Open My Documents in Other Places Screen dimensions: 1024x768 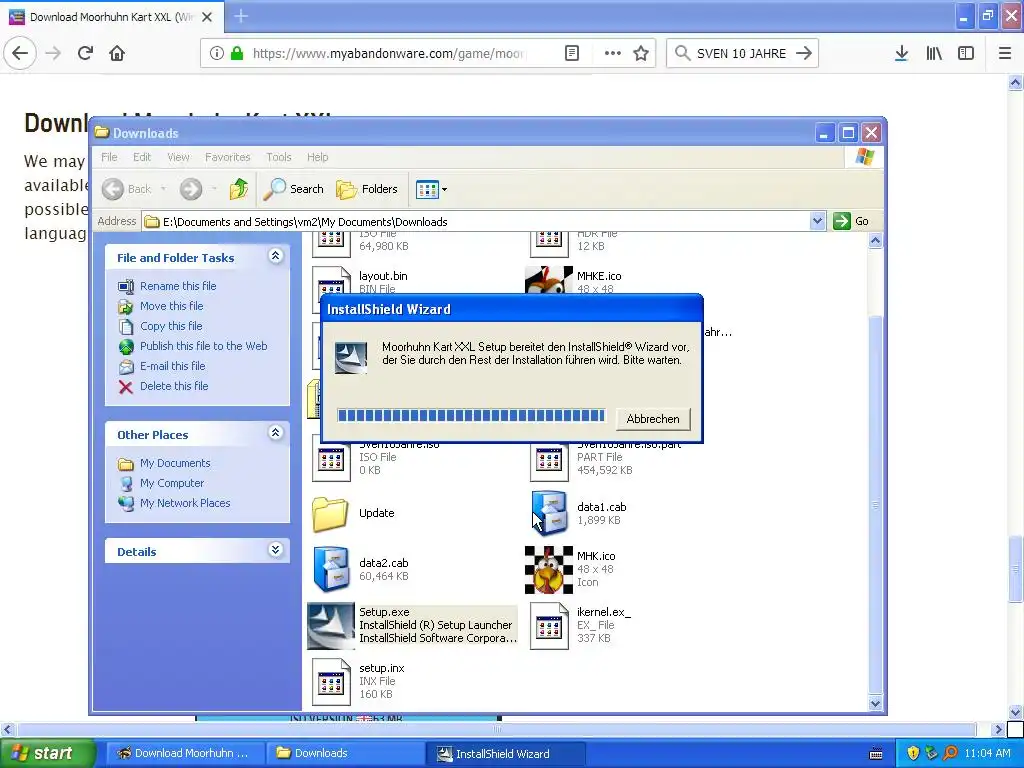[x=175, y=463]
